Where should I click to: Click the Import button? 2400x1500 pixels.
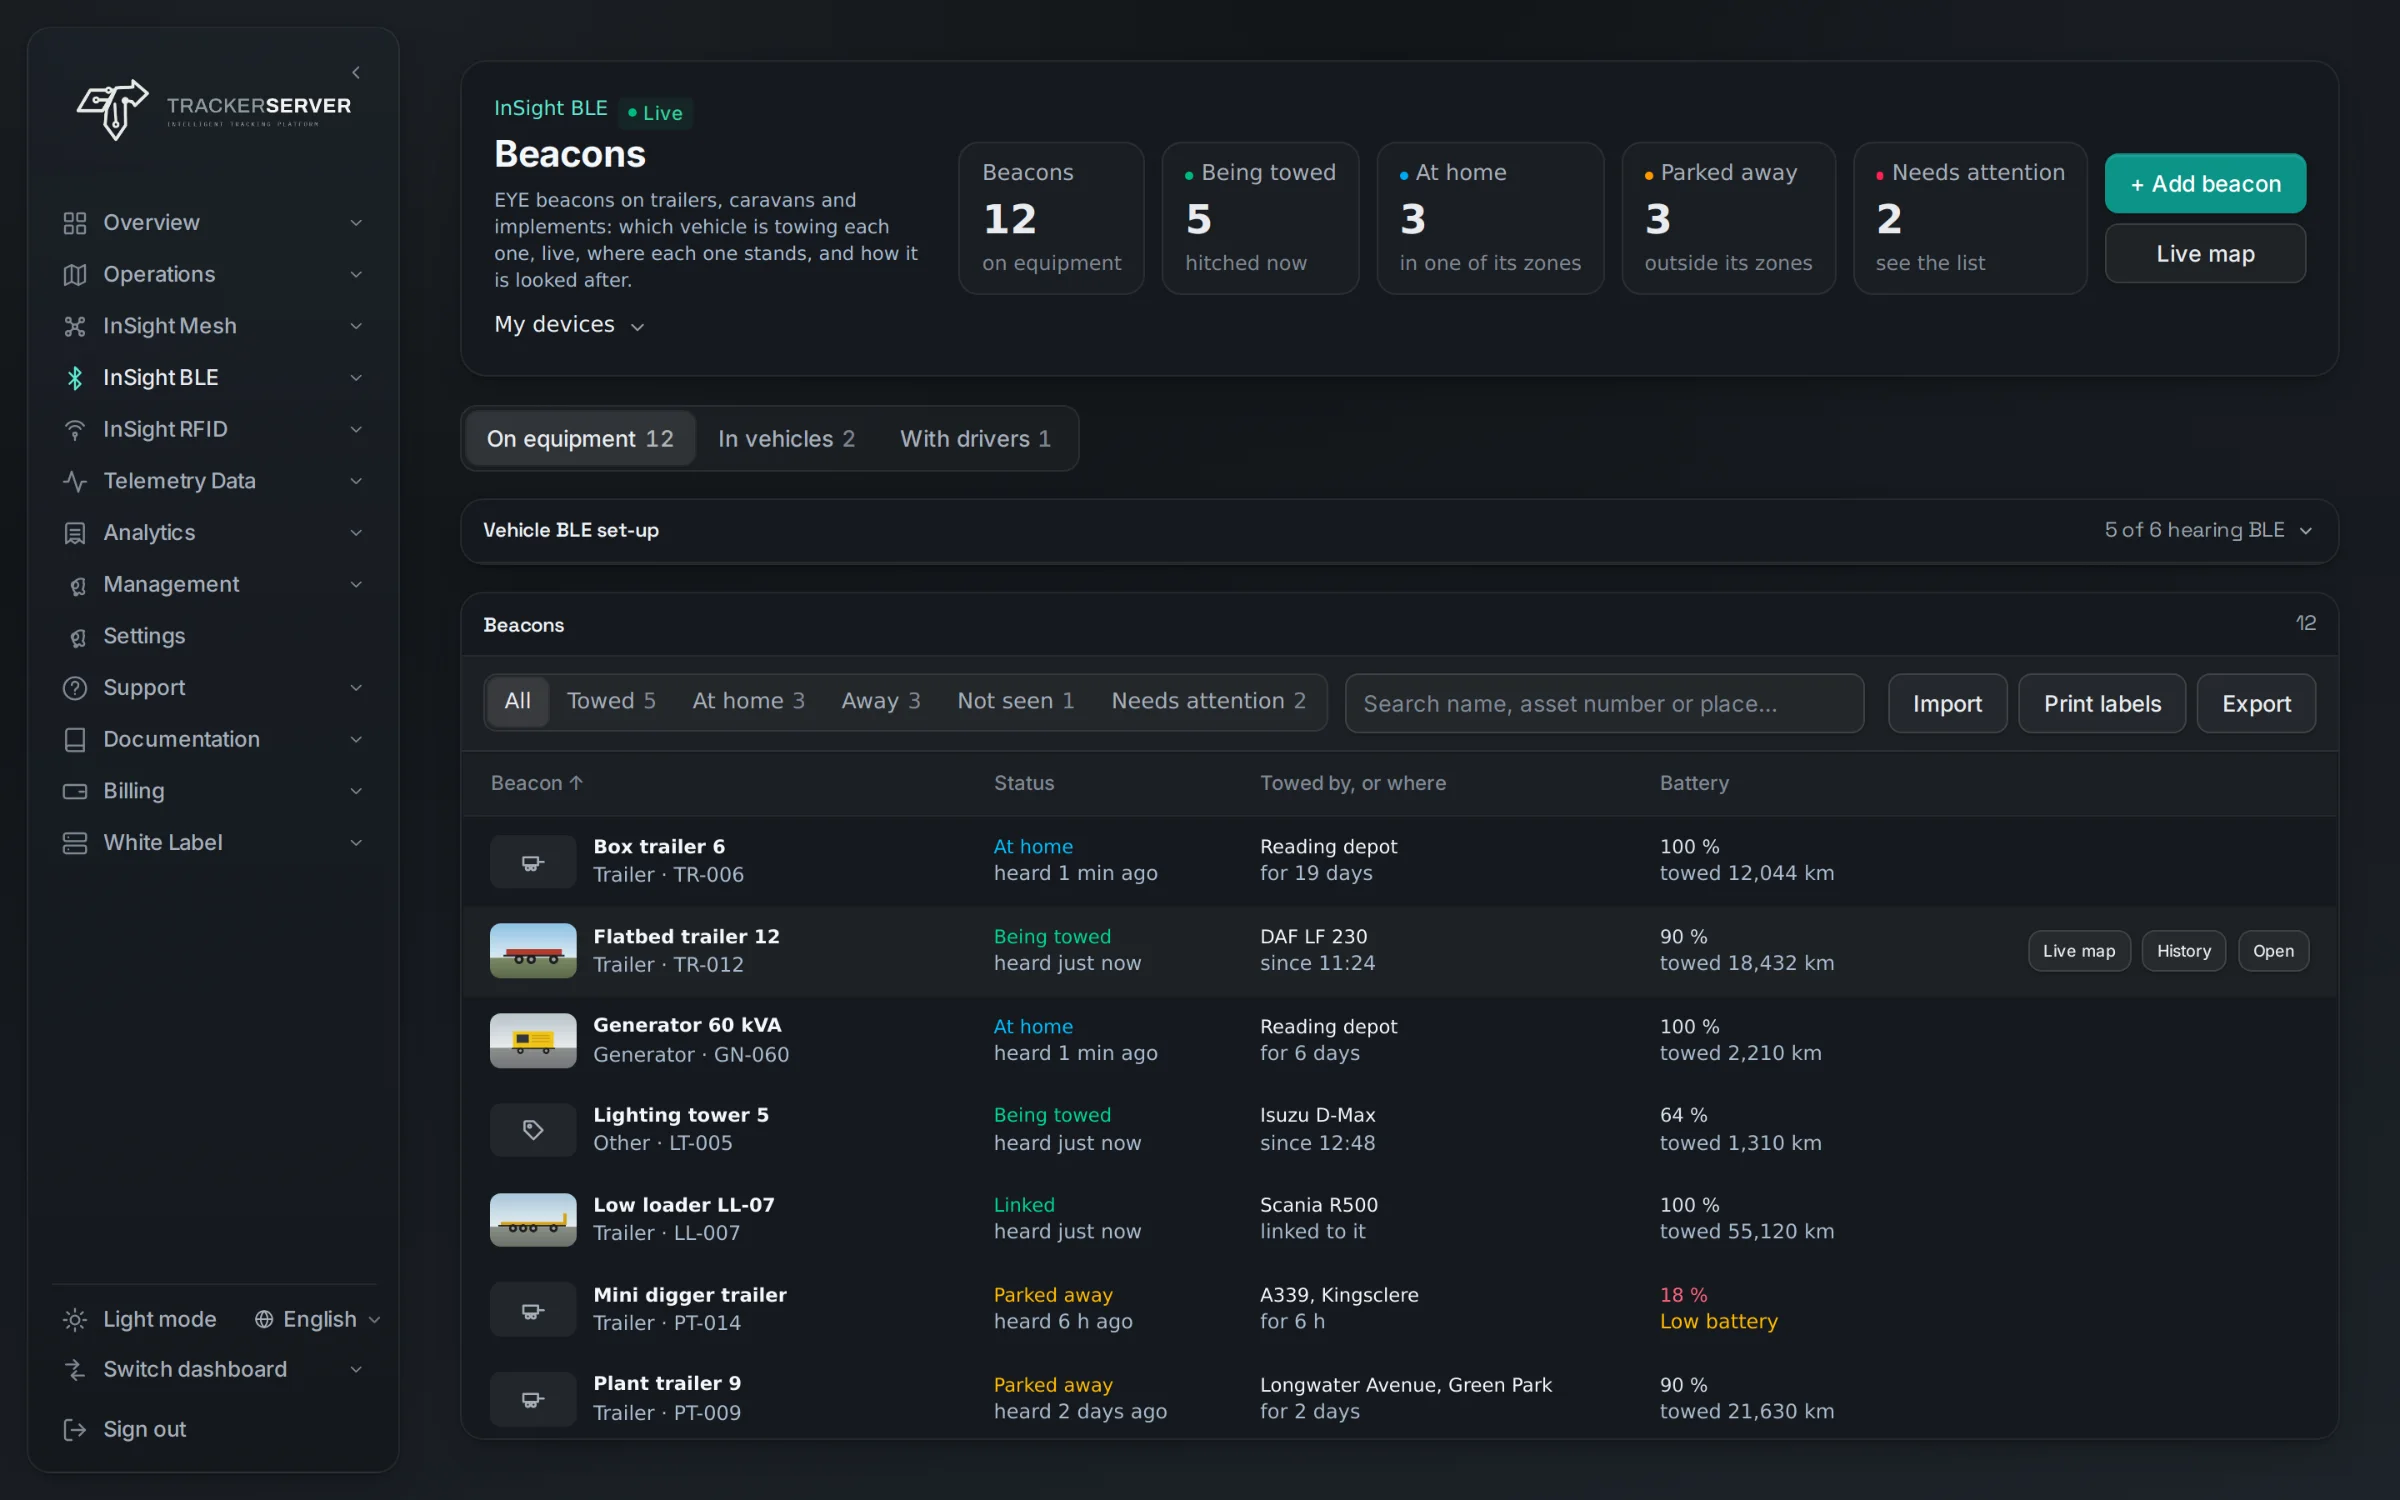click(1947, 703)
